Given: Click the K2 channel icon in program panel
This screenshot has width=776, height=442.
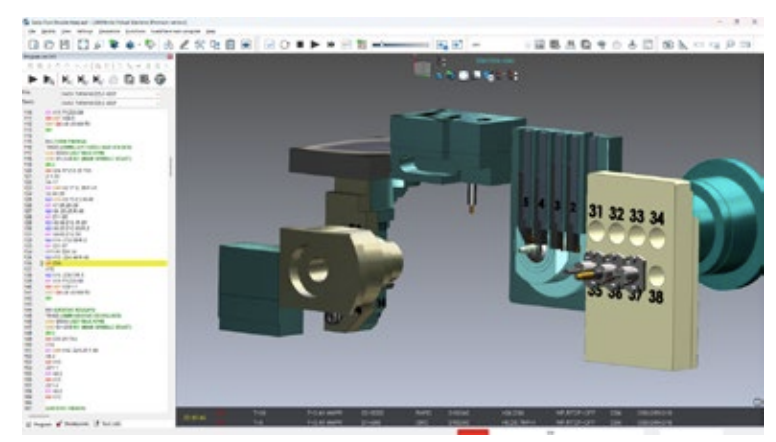Looking at the screenshot, I should pyautogui.click(x=82, y=79).
